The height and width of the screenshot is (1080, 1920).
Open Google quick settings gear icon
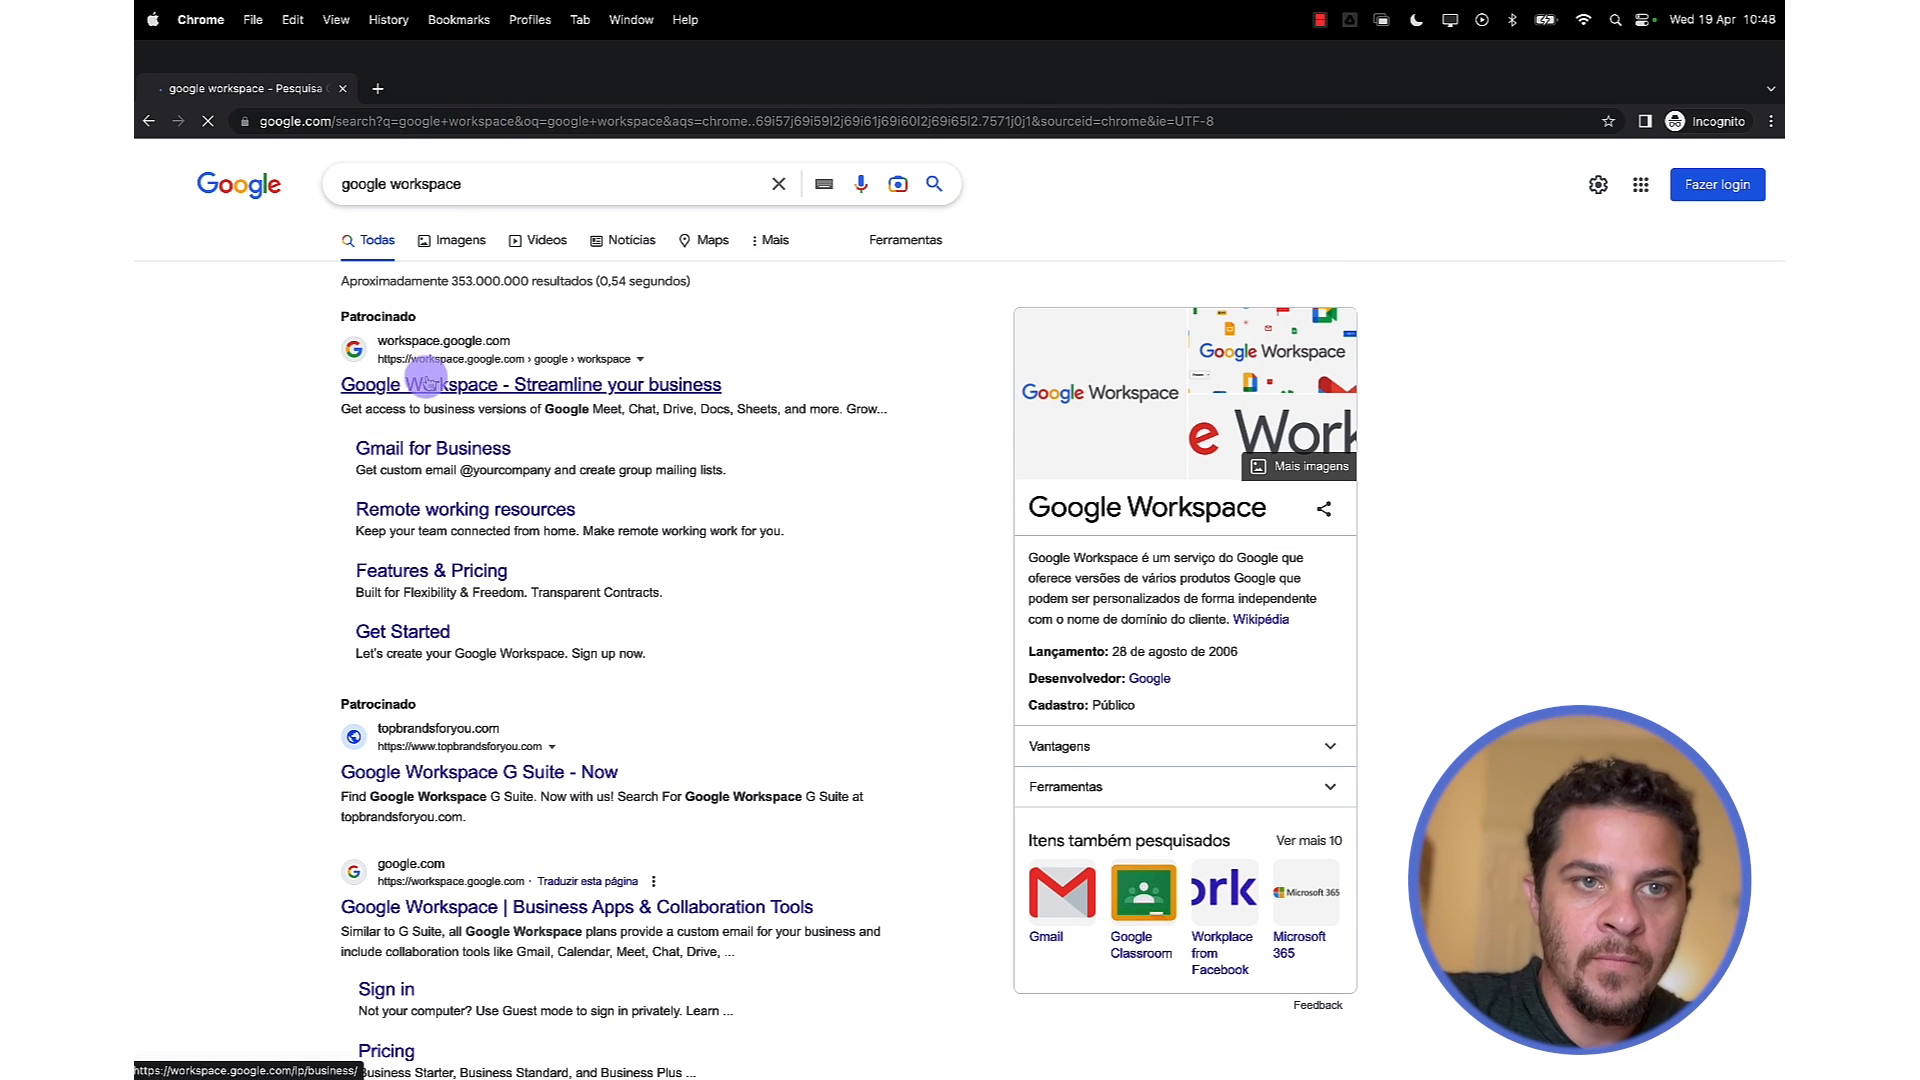(x=1598, y=185)
